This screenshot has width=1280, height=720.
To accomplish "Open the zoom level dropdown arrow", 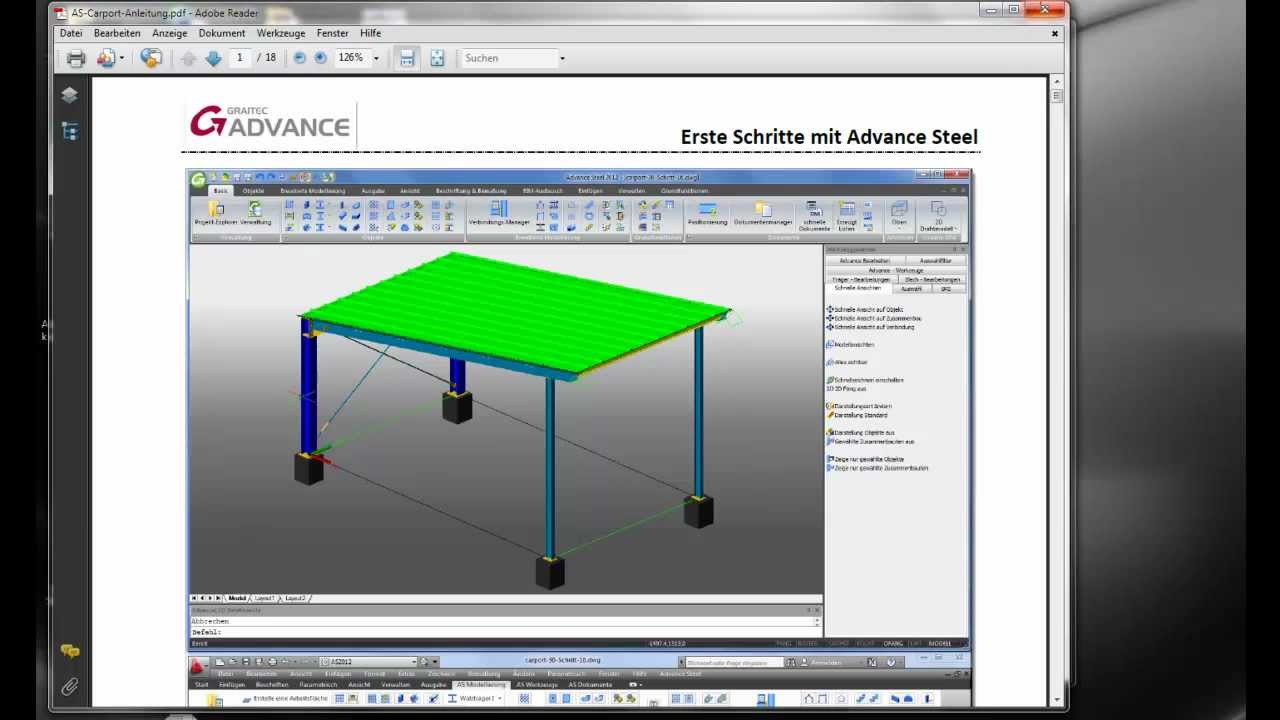I will tap(376, 58).
